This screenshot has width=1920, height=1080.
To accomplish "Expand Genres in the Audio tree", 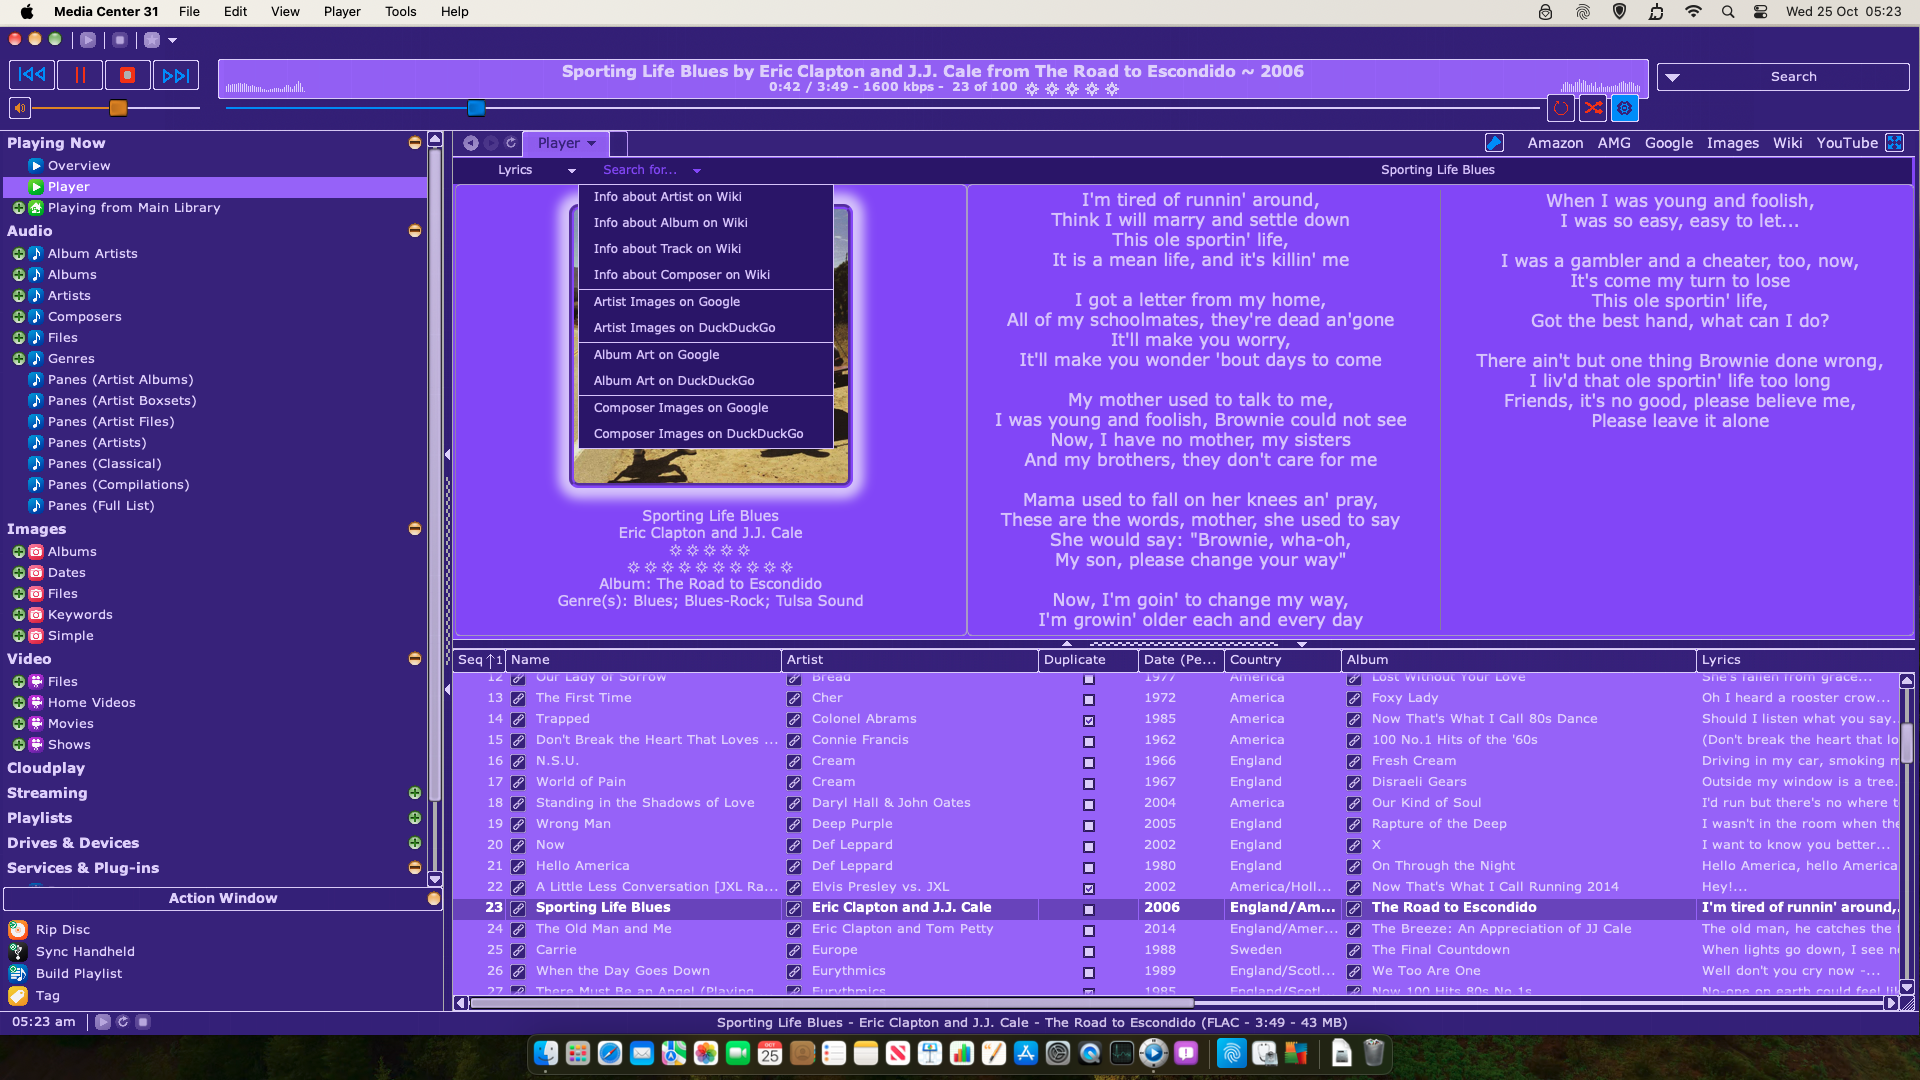I will [19, 359].
